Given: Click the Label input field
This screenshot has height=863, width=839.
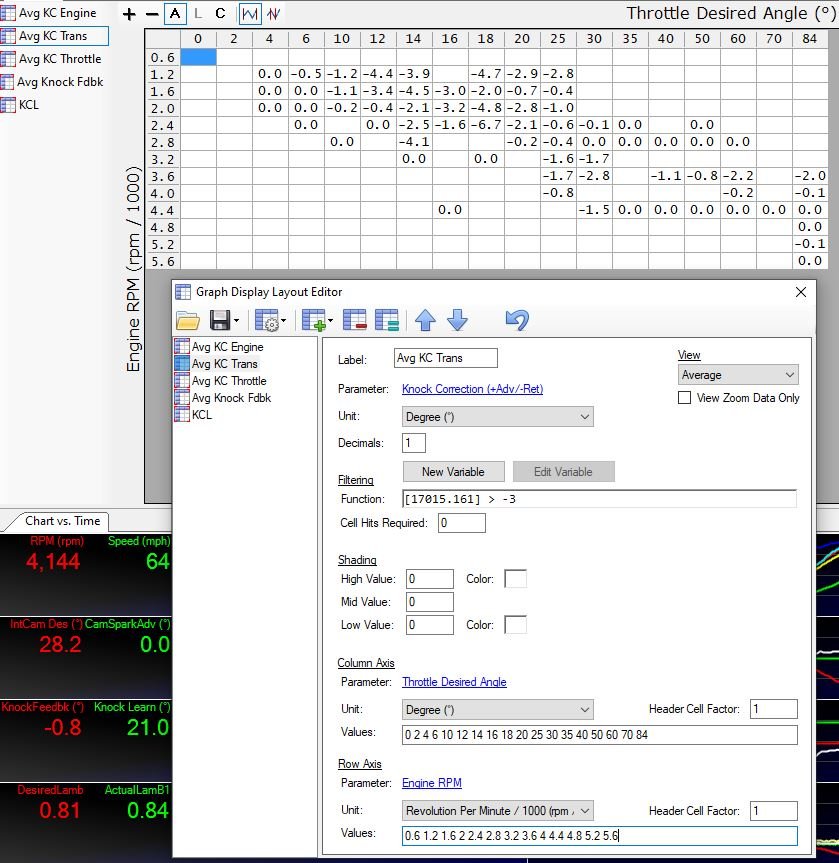Looking at the screenshot, I should pos(445,358).
